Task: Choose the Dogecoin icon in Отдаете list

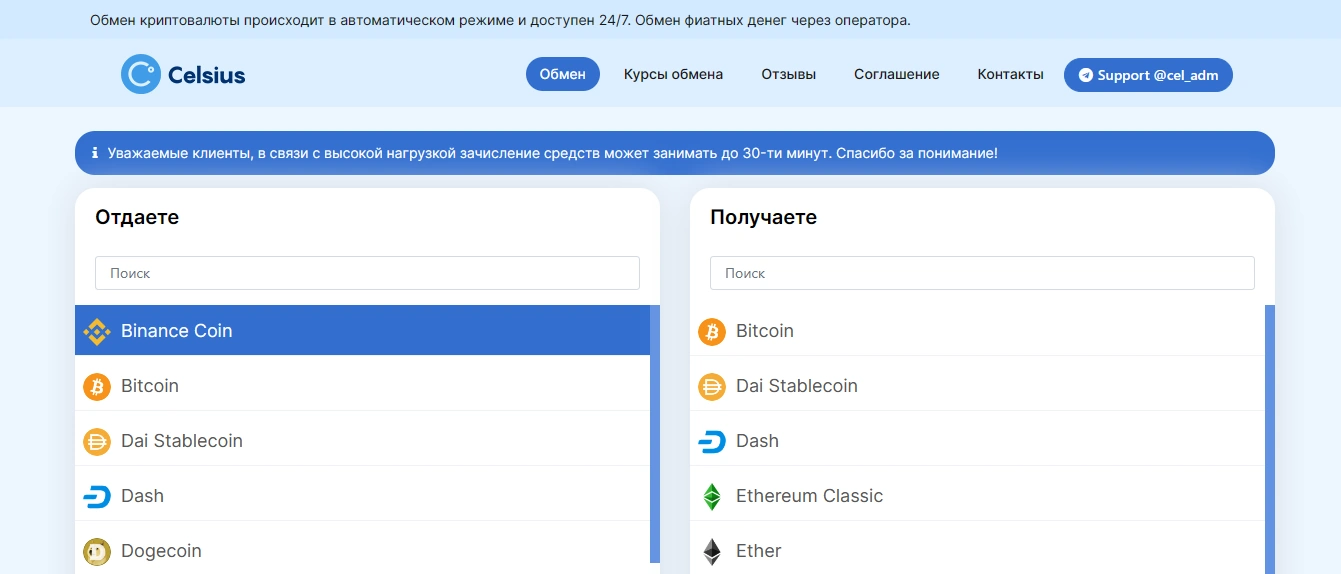Action: point(97,551)
